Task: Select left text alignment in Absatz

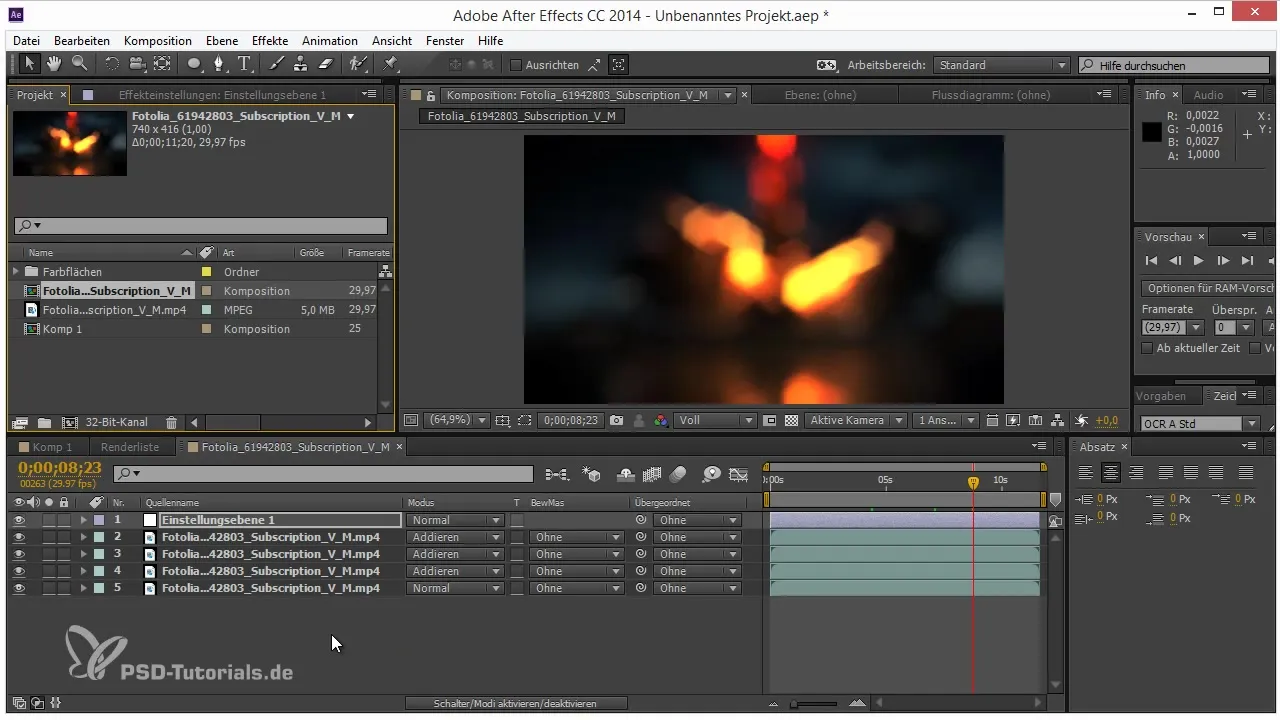Action: pyautogui.click(x=1087, y=472)
